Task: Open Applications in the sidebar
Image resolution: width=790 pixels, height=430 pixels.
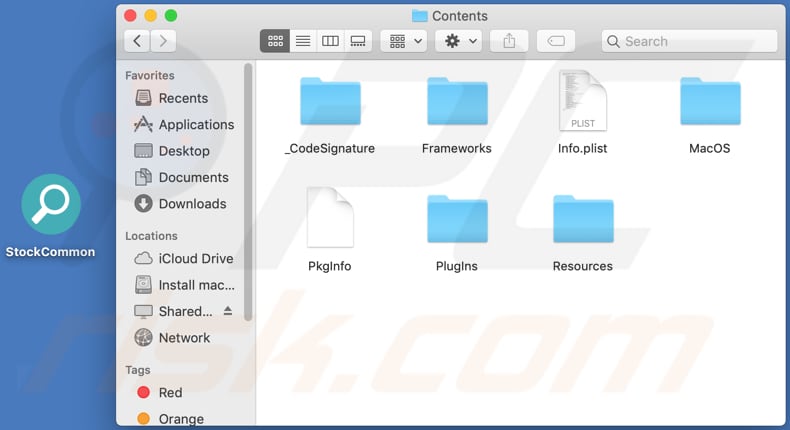Action: point(195,125)
